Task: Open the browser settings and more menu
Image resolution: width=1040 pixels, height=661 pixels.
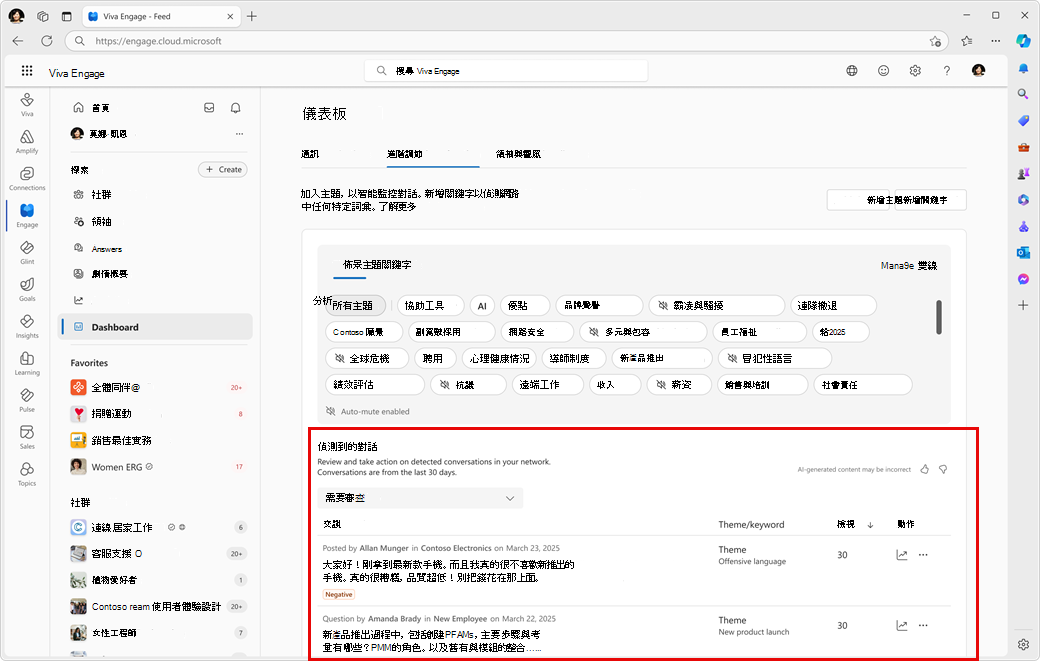Action: pyautogui.click(x=996, y=40)
